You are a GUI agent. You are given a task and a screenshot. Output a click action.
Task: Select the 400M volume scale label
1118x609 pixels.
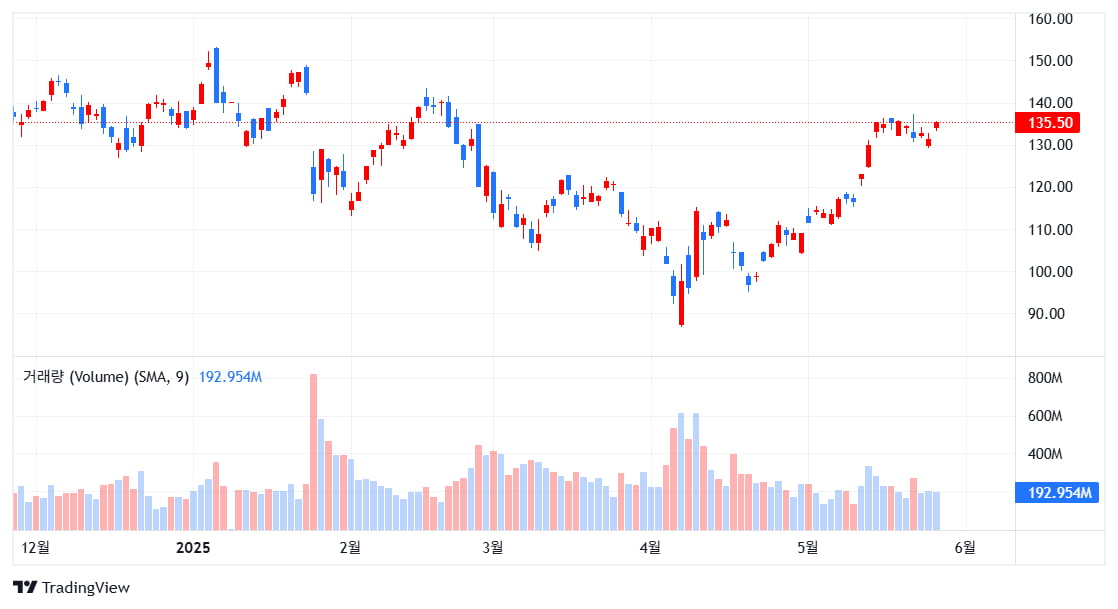tap(1045, 454)
